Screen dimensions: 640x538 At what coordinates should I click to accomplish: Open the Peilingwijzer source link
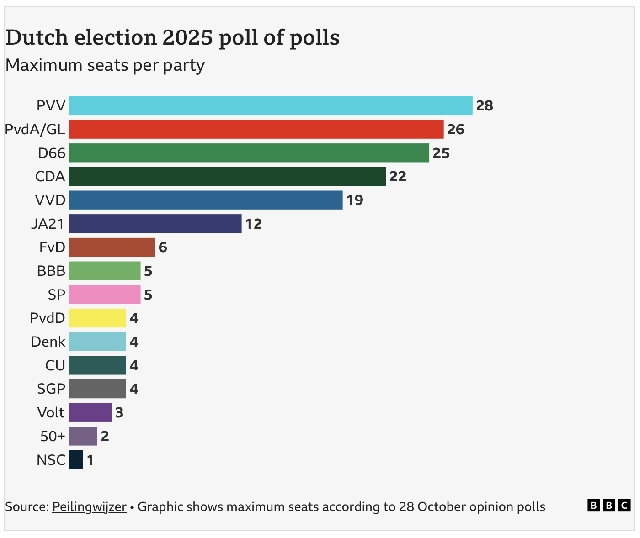click(x=89, y=507)
